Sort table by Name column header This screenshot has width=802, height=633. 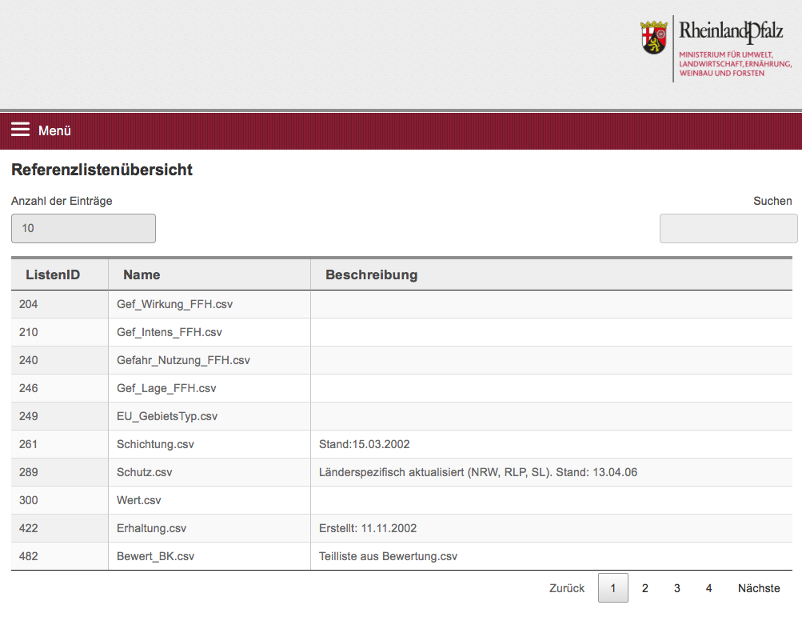[x=141, y=275]
